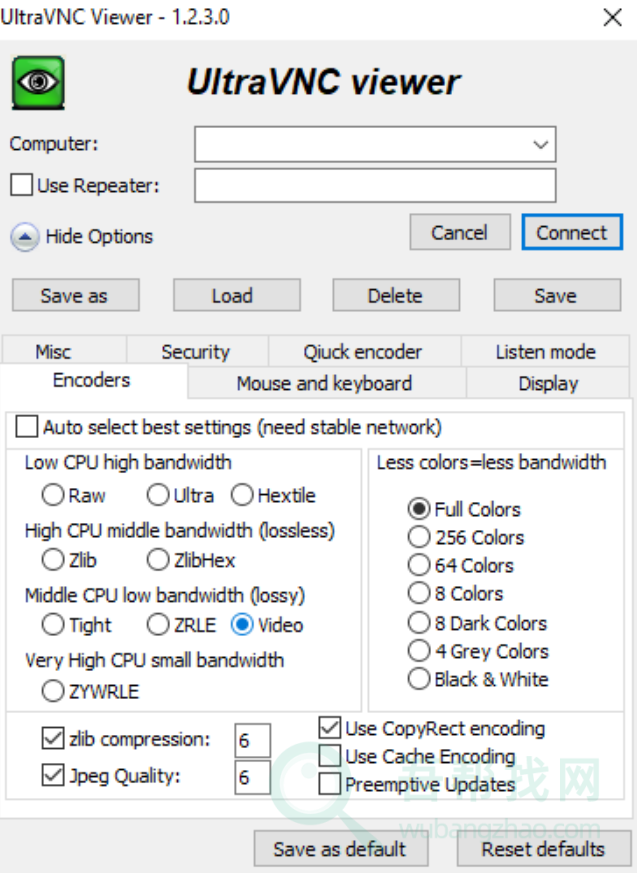Click the Load settings button
The height and width of the screenshot is (873, 637).
pos(232,295)
